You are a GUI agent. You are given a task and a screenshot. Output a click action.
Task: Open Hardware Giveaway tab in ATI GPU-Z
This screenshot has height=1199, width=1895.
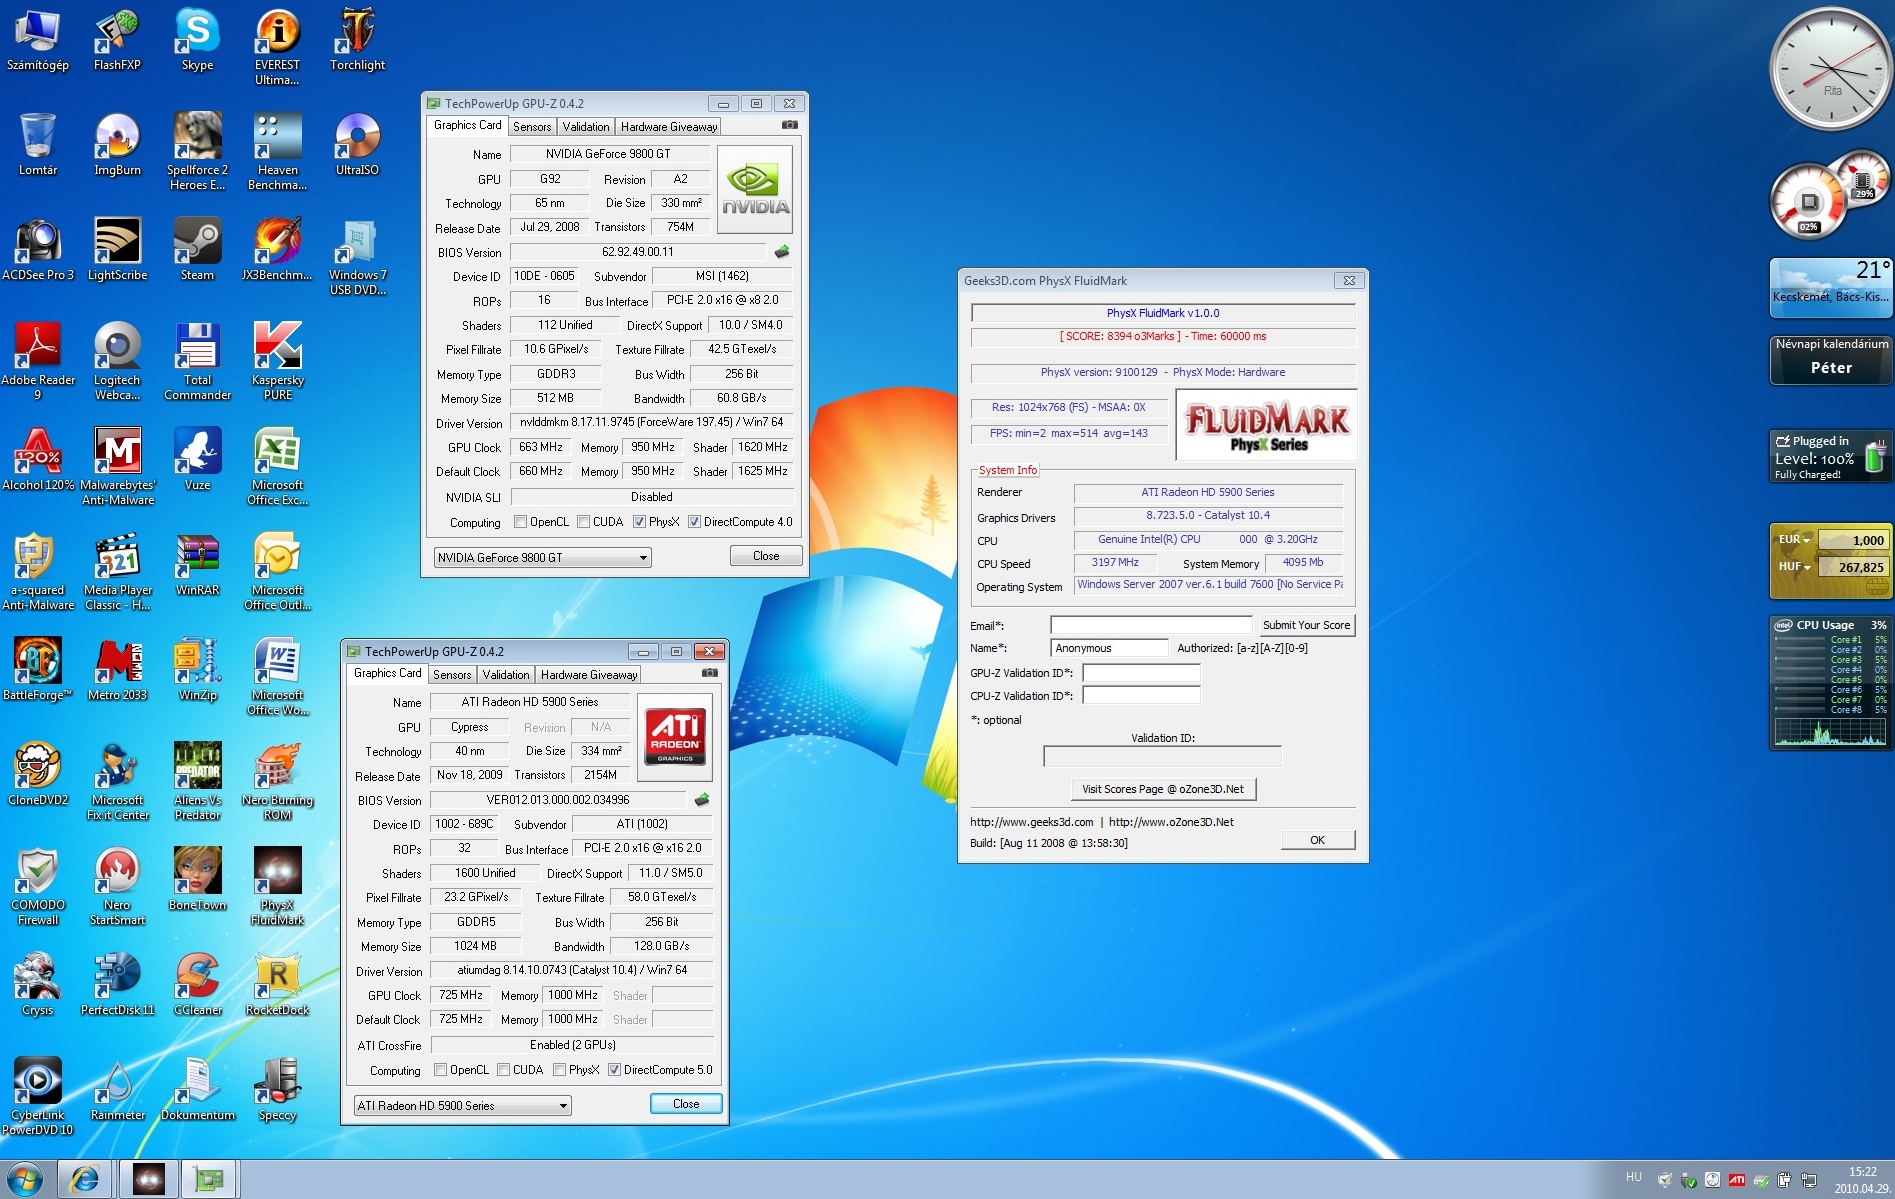[589, 675]
